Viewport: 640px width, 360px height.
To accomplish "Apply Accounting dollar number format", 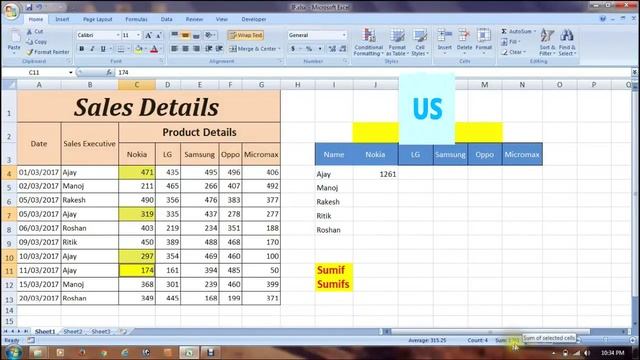I will (x=293, y=49).
